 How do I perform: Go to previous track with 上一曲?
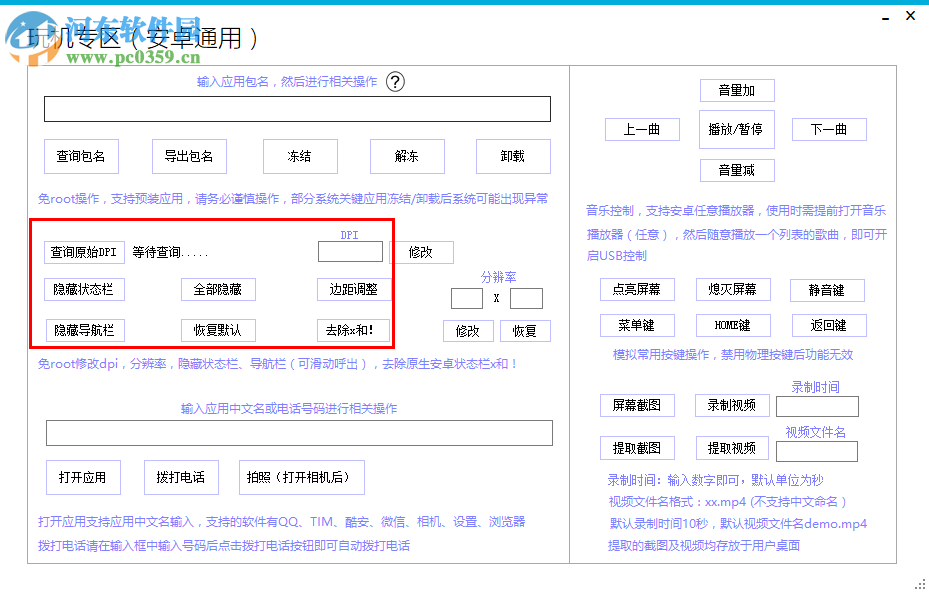(x=642, y=130)
